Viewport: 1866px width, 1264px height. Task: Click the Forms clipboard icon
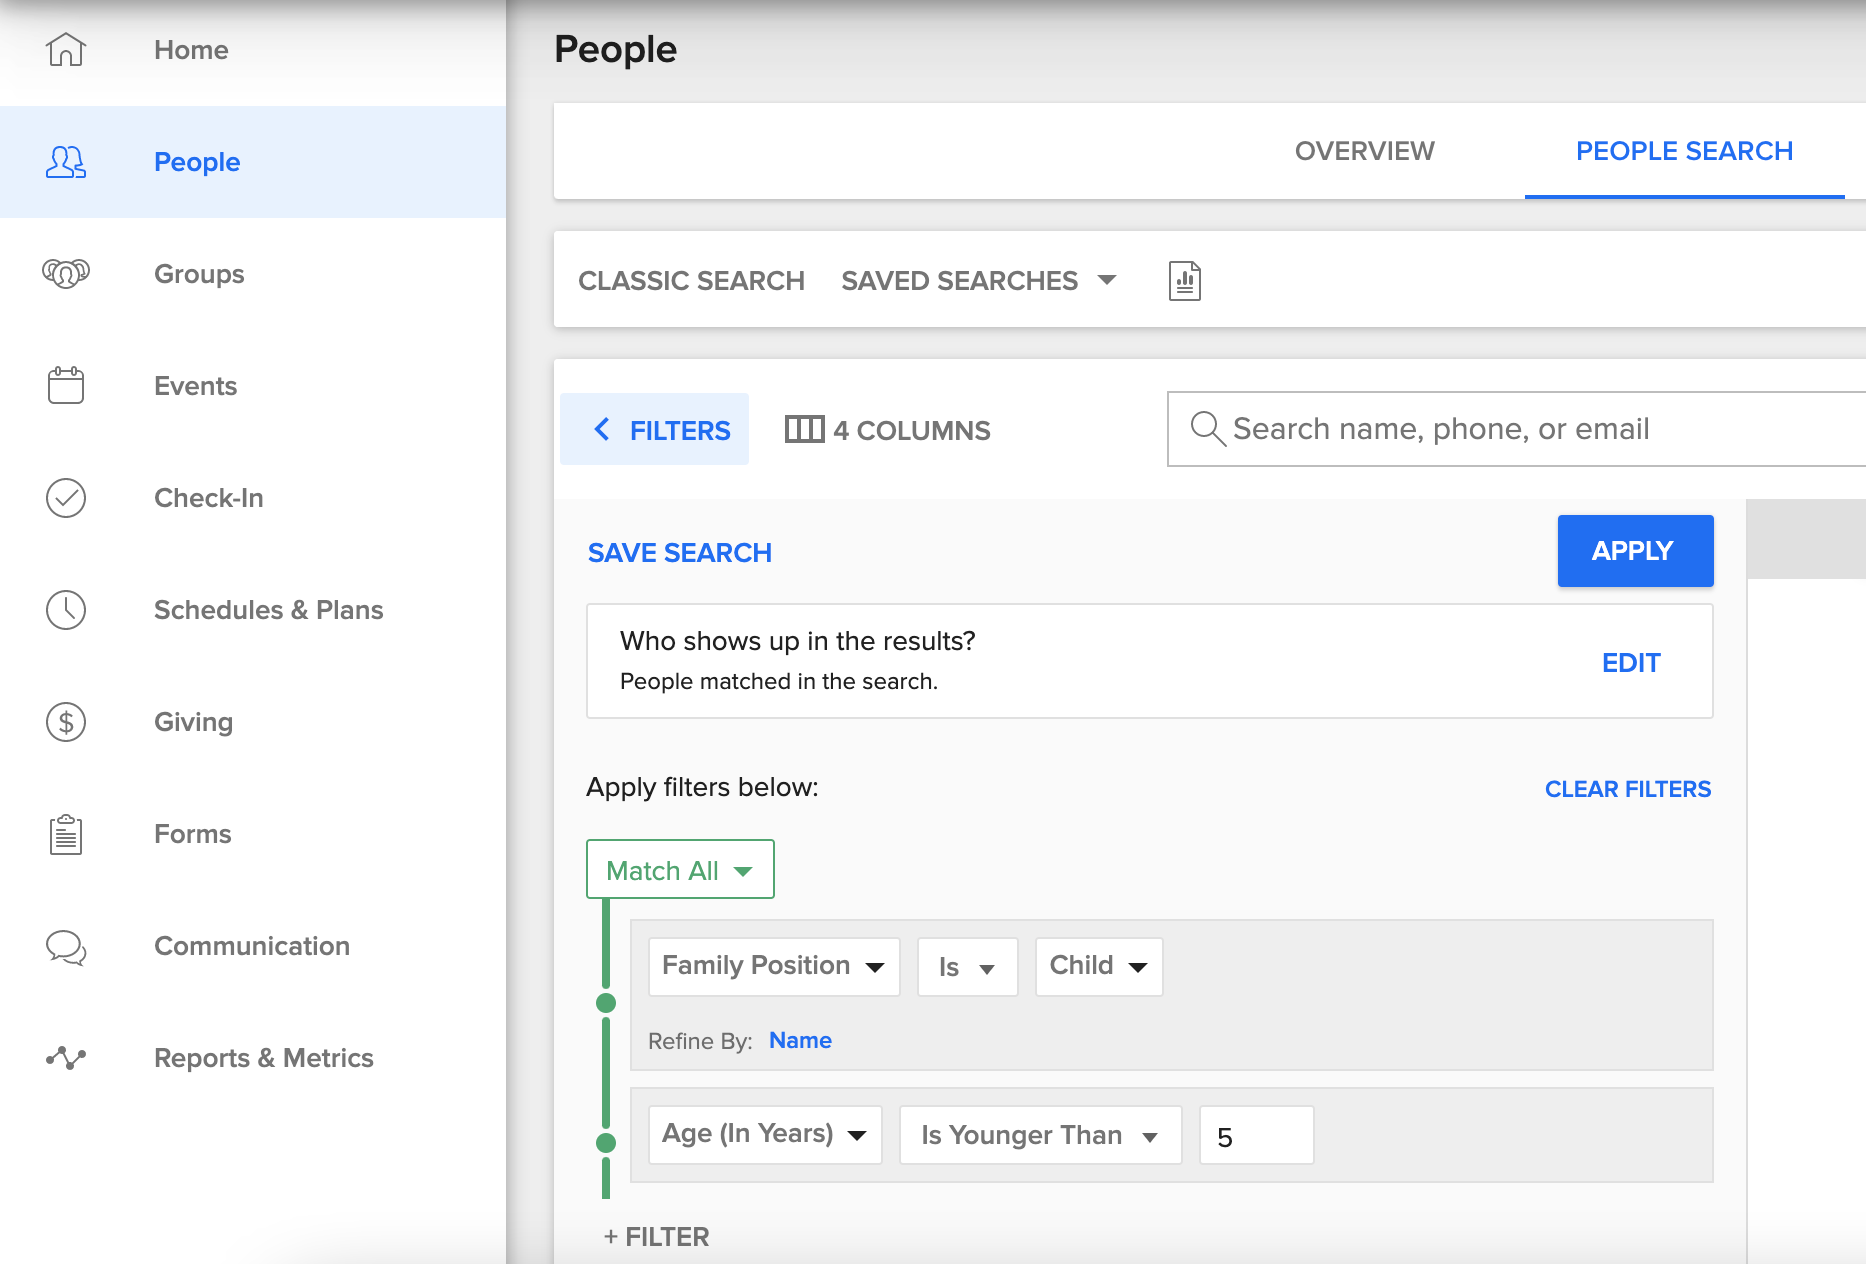click(x=65, y=835)
